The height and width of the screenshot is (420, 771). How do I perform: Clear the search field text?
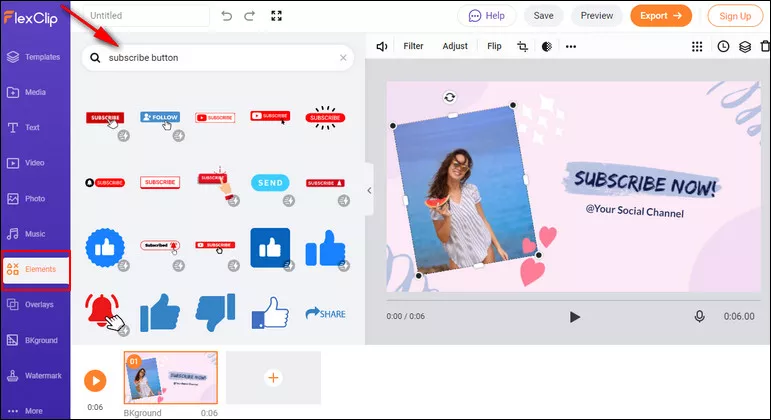343,58
